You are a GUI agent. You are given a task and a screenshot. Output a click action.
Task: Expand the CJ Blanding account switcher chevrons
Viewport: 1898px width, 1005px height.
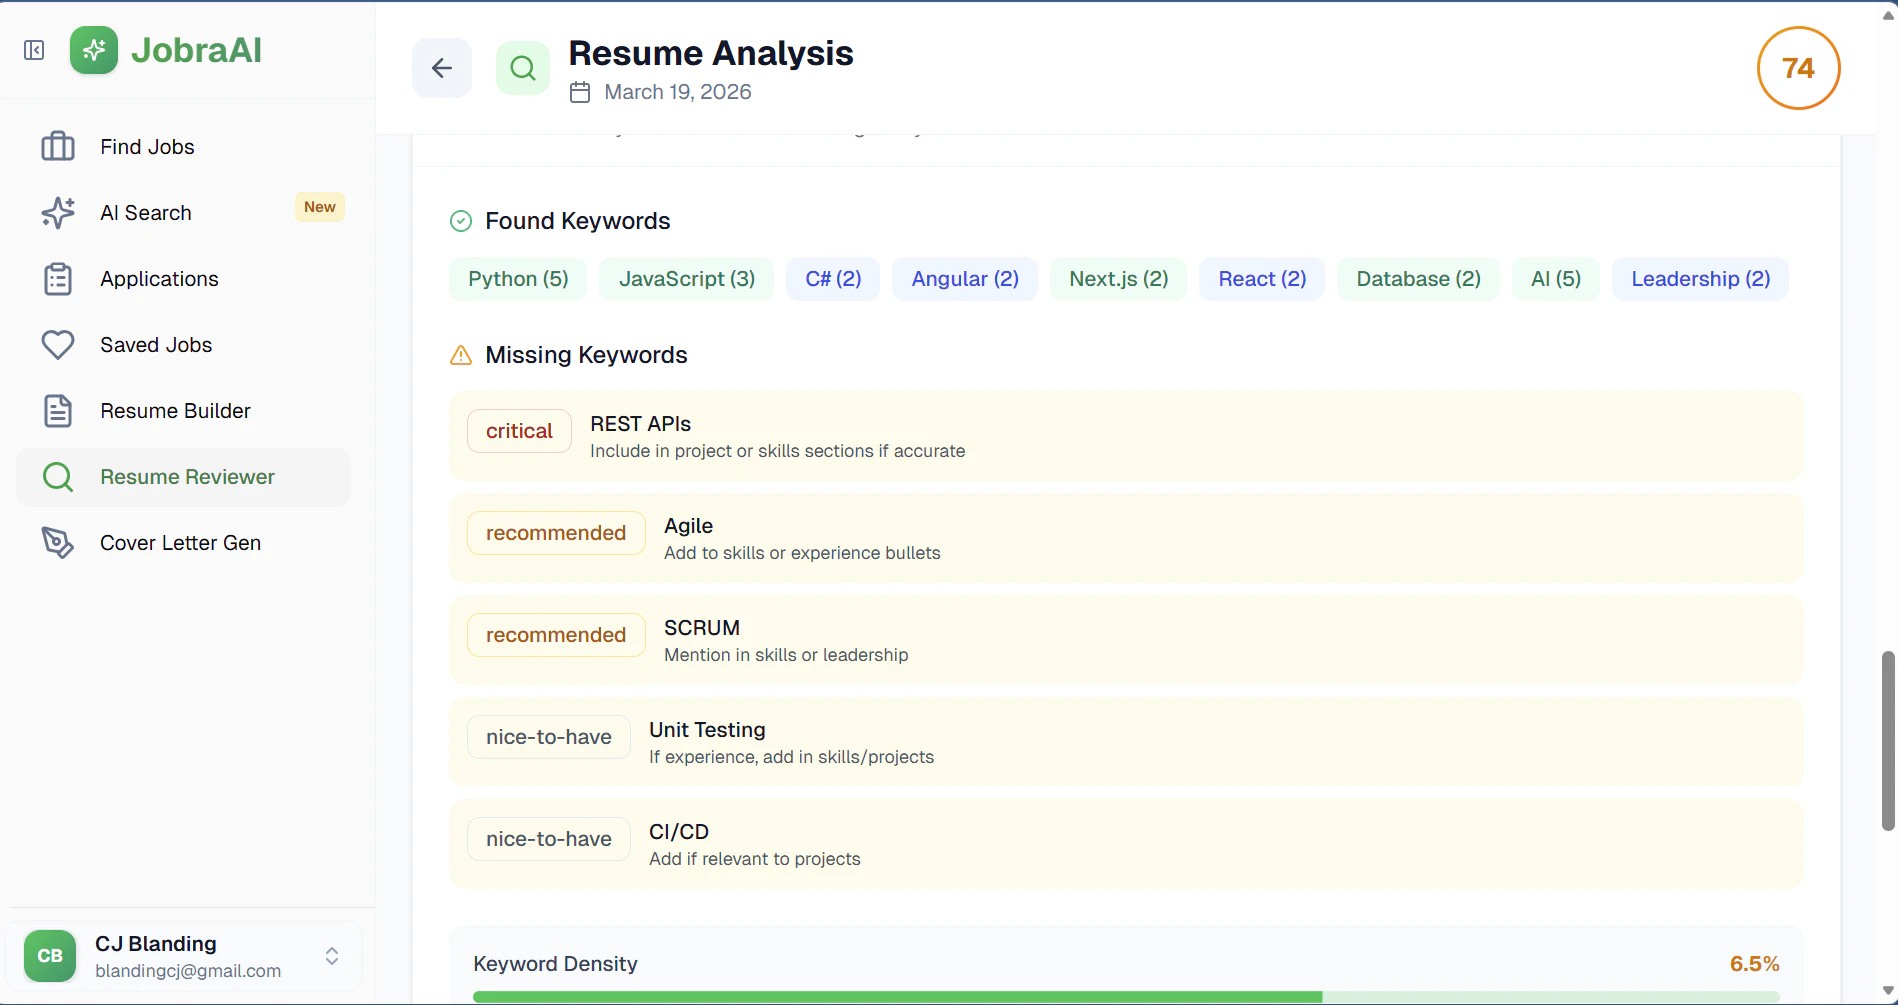pyautogui.click(x=332, y=956)
